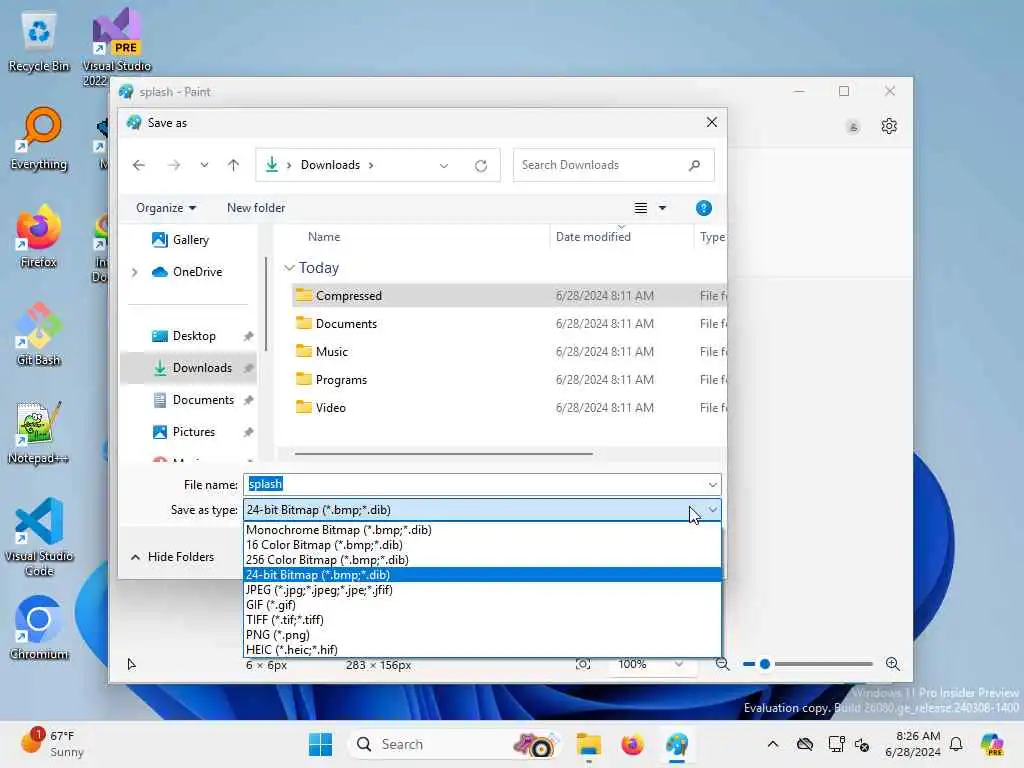Choose TIFF format
The width and height of the screenshot is (1024, 768).
coord(483,620)
